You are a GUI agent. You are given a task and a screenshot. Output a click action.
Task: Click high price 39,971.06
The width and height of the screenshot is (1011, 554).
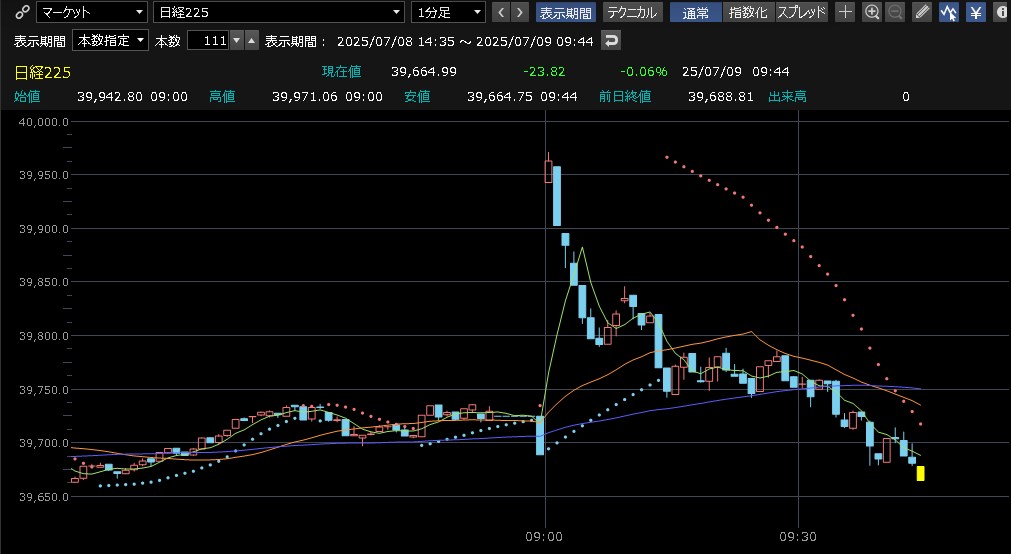coord(304,97)
